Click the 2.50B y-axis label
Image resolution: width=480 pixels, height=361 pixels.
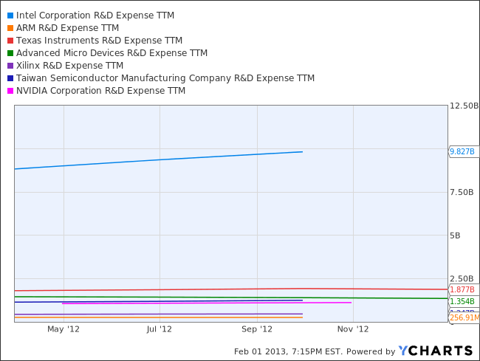coord(462,279)
